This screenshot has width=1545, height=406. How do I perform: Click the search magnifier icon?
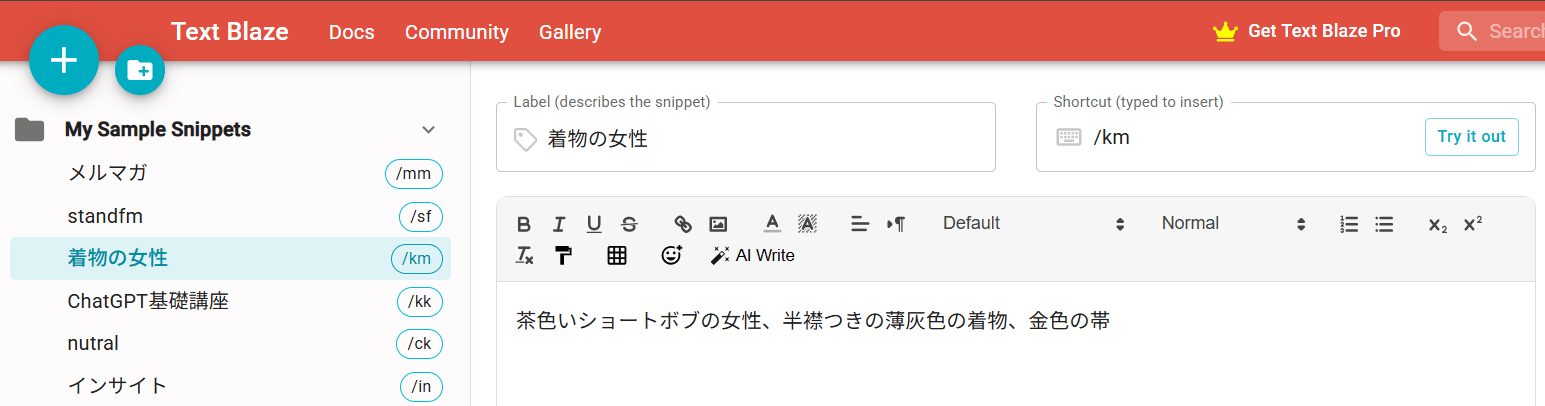coord(1467,31)
